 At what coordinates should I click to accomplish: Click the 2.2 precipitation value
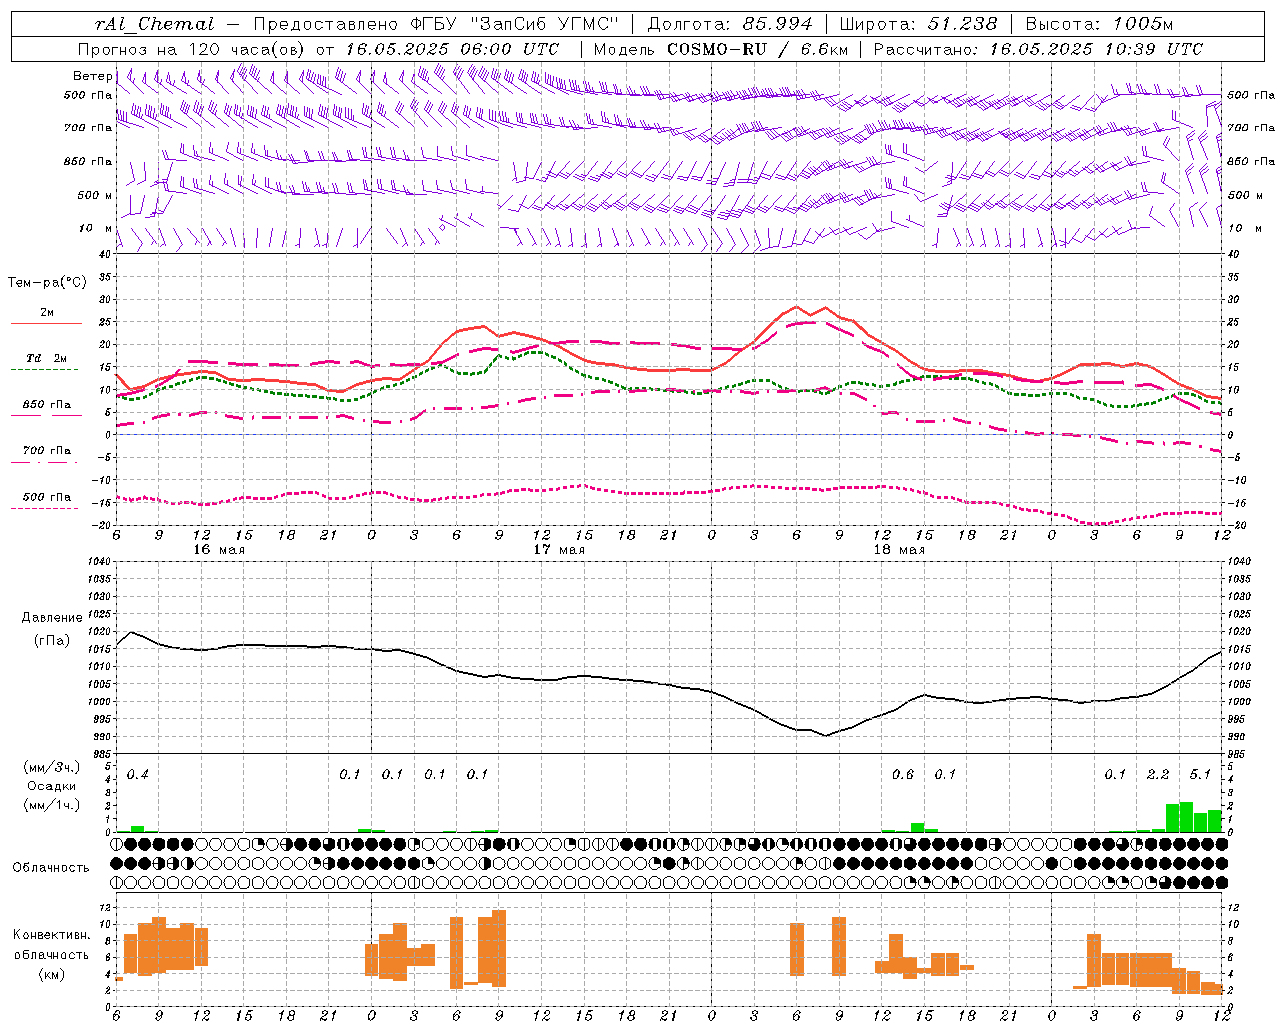(1158, 775)
